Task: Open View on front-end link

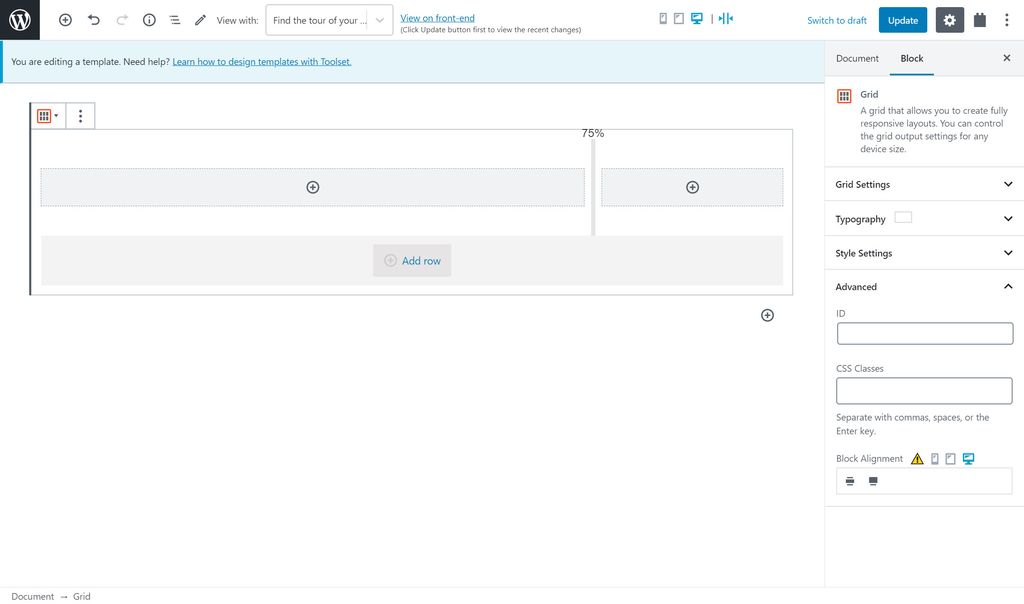Action: [438, 18]
